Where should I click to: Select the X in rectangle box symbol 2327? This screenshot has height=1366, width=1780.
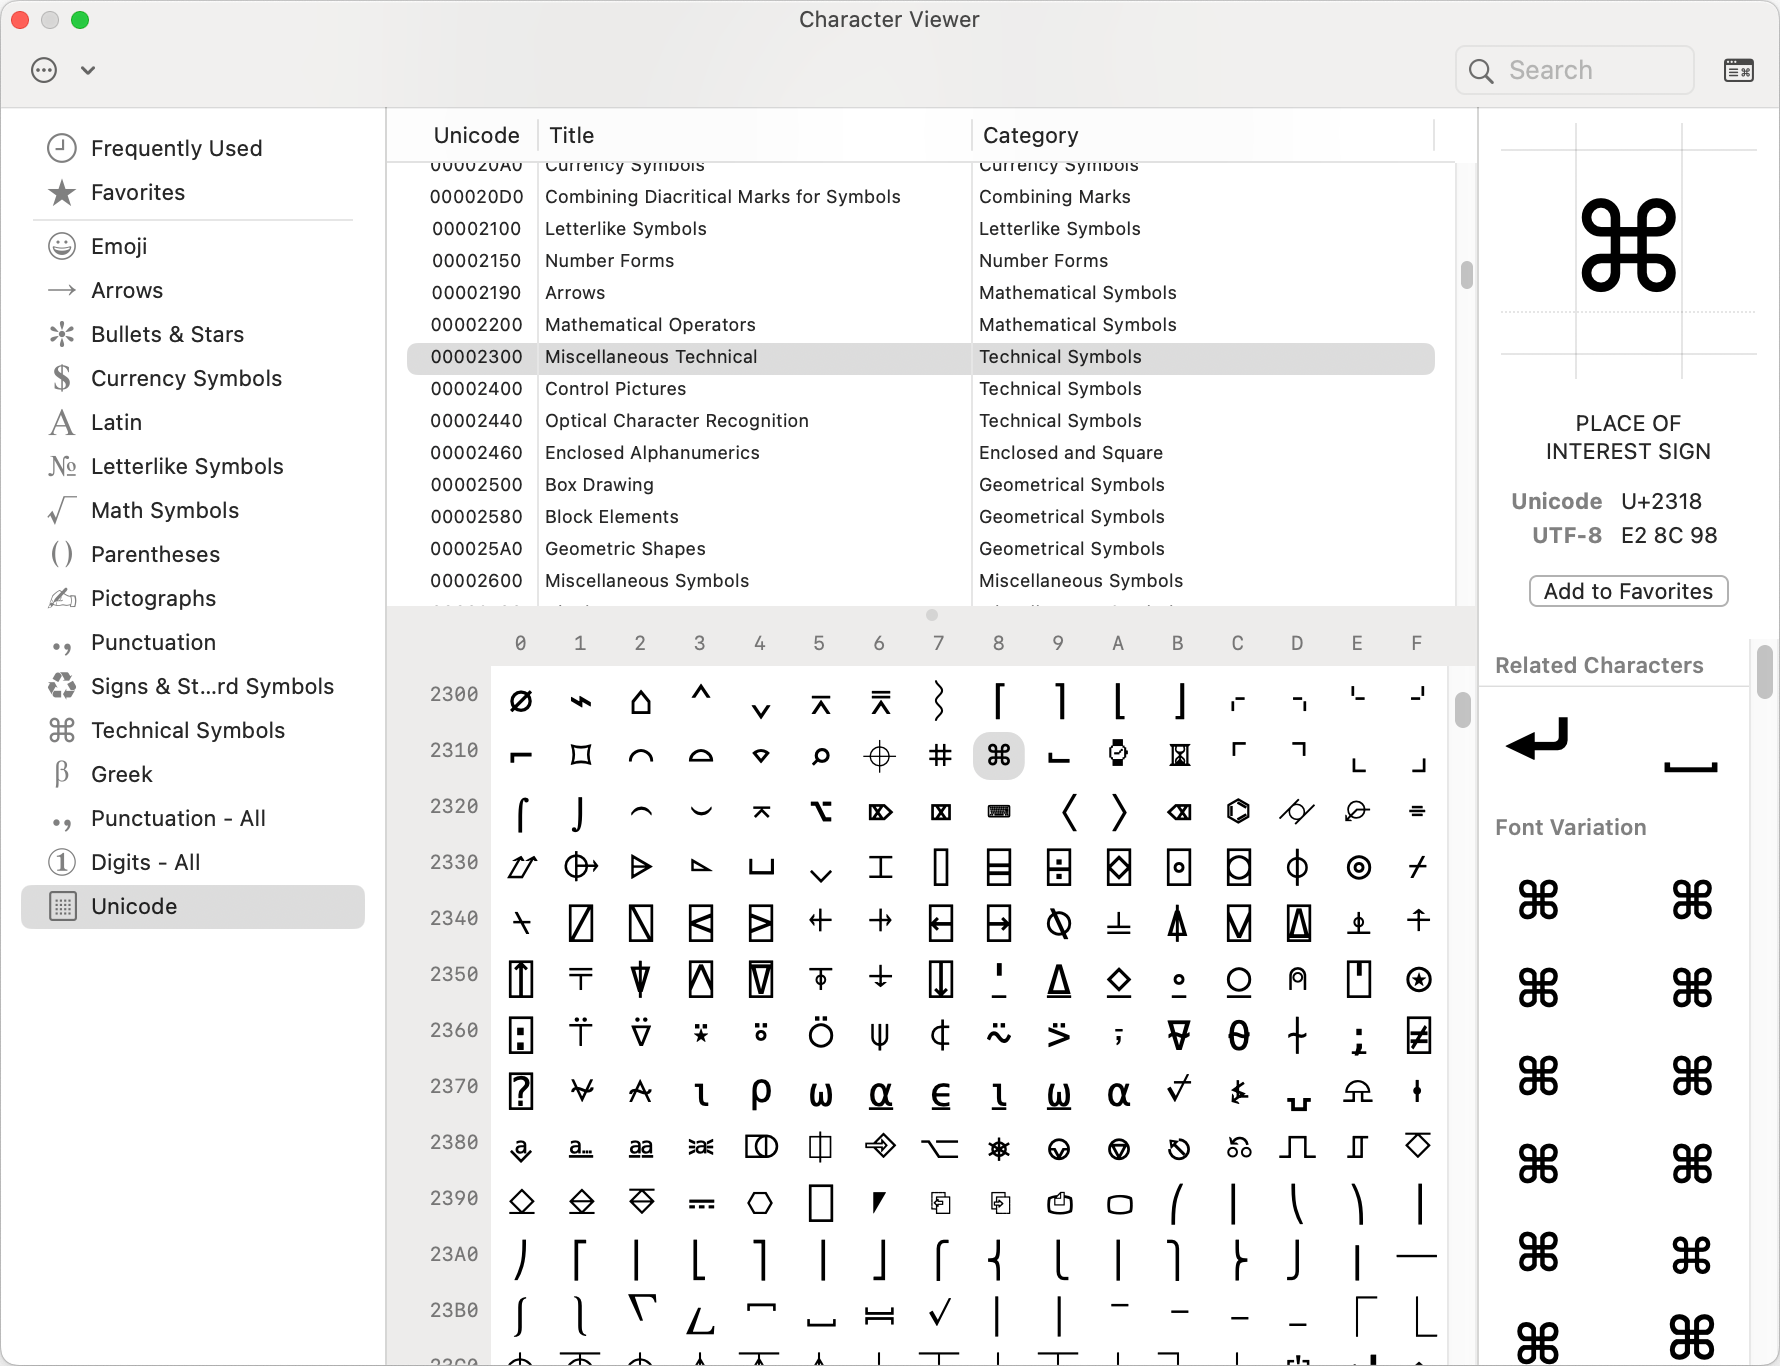(940, 812)
